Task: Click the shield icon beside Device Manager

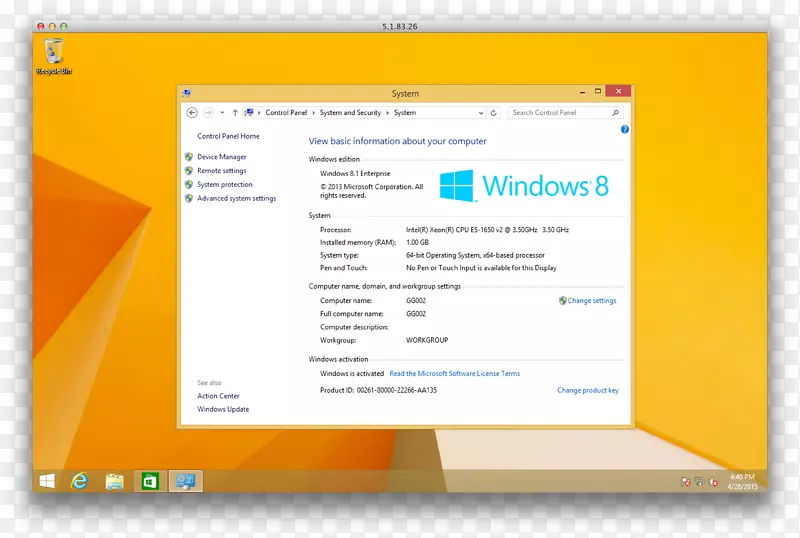Action: point(189,157)
